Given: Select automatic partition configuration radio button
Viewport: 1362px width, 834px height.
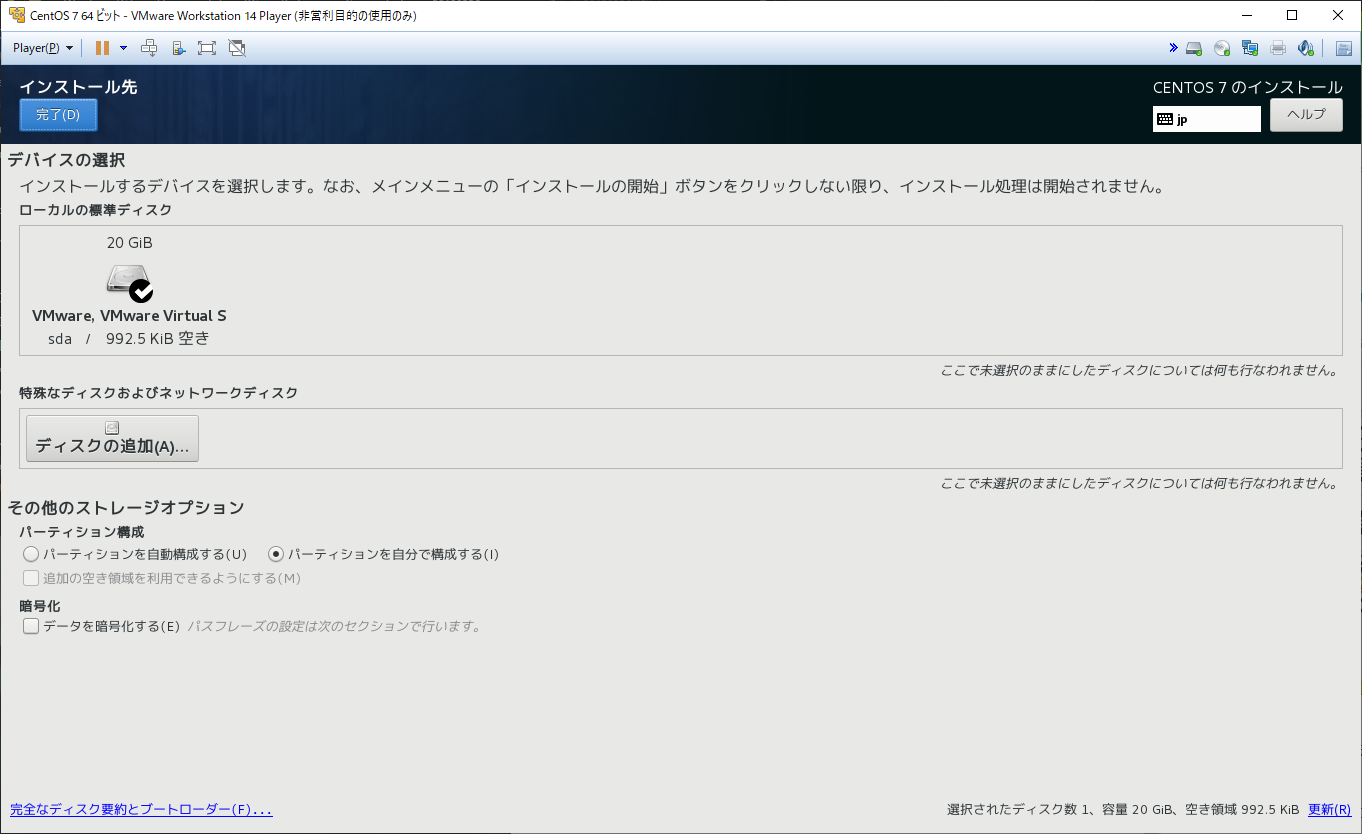Looking at the screenshot, I should click(x=31, y=554).
